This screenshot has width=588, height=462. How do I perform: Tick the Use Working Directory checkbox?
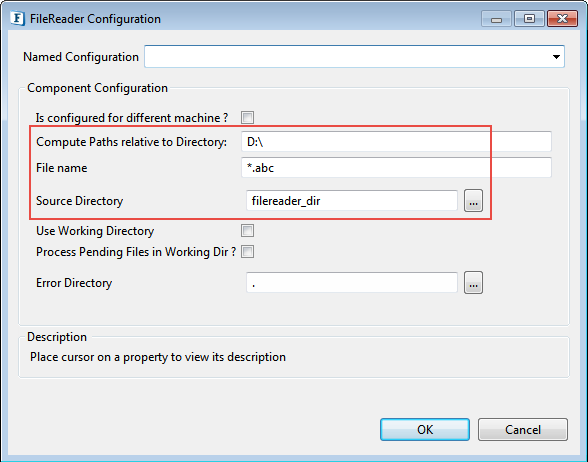[248, 230]
